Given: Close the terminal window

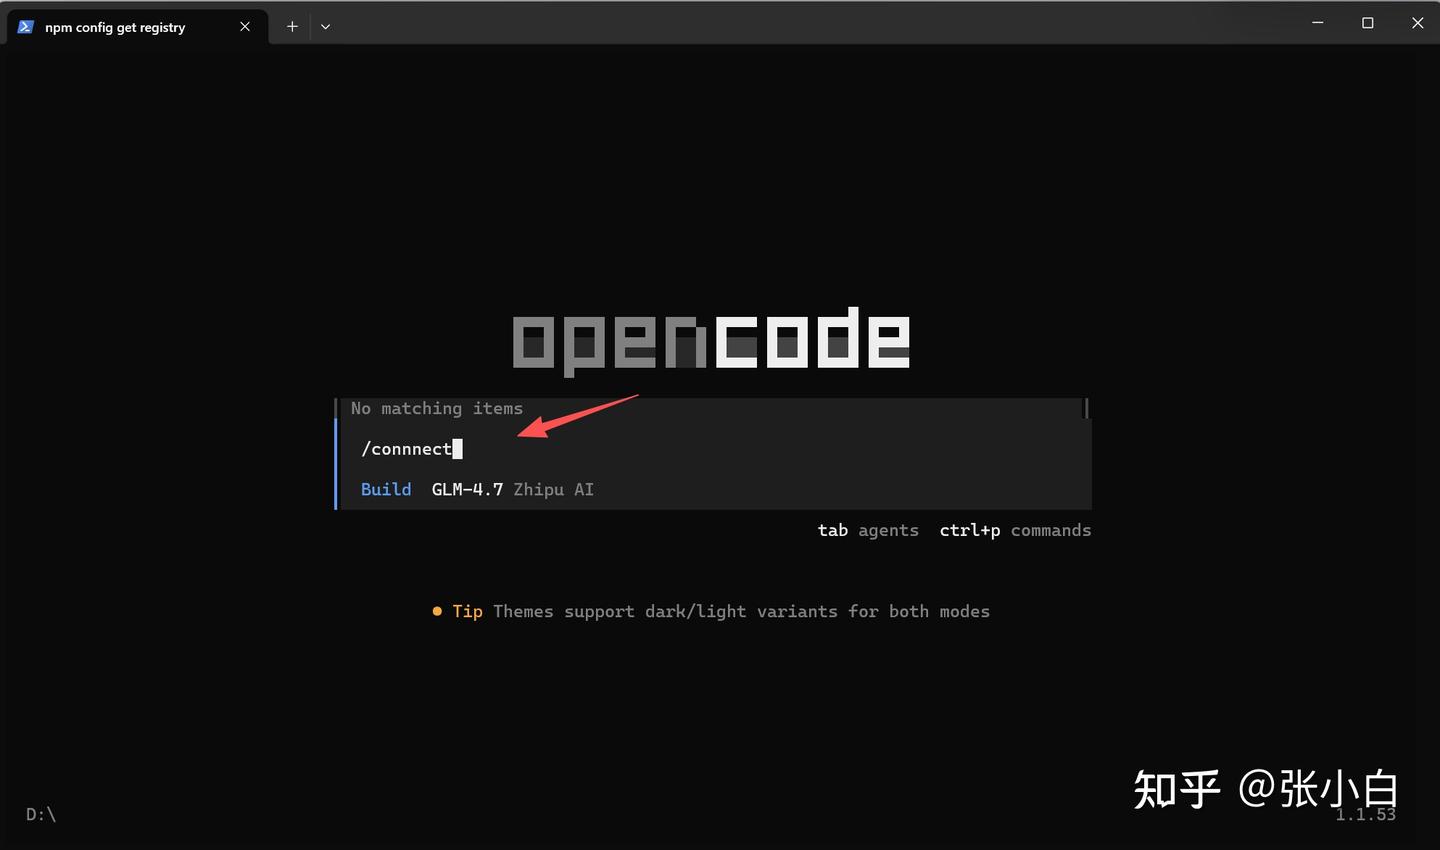Looking at the screenshot, I should (1417, 23).
